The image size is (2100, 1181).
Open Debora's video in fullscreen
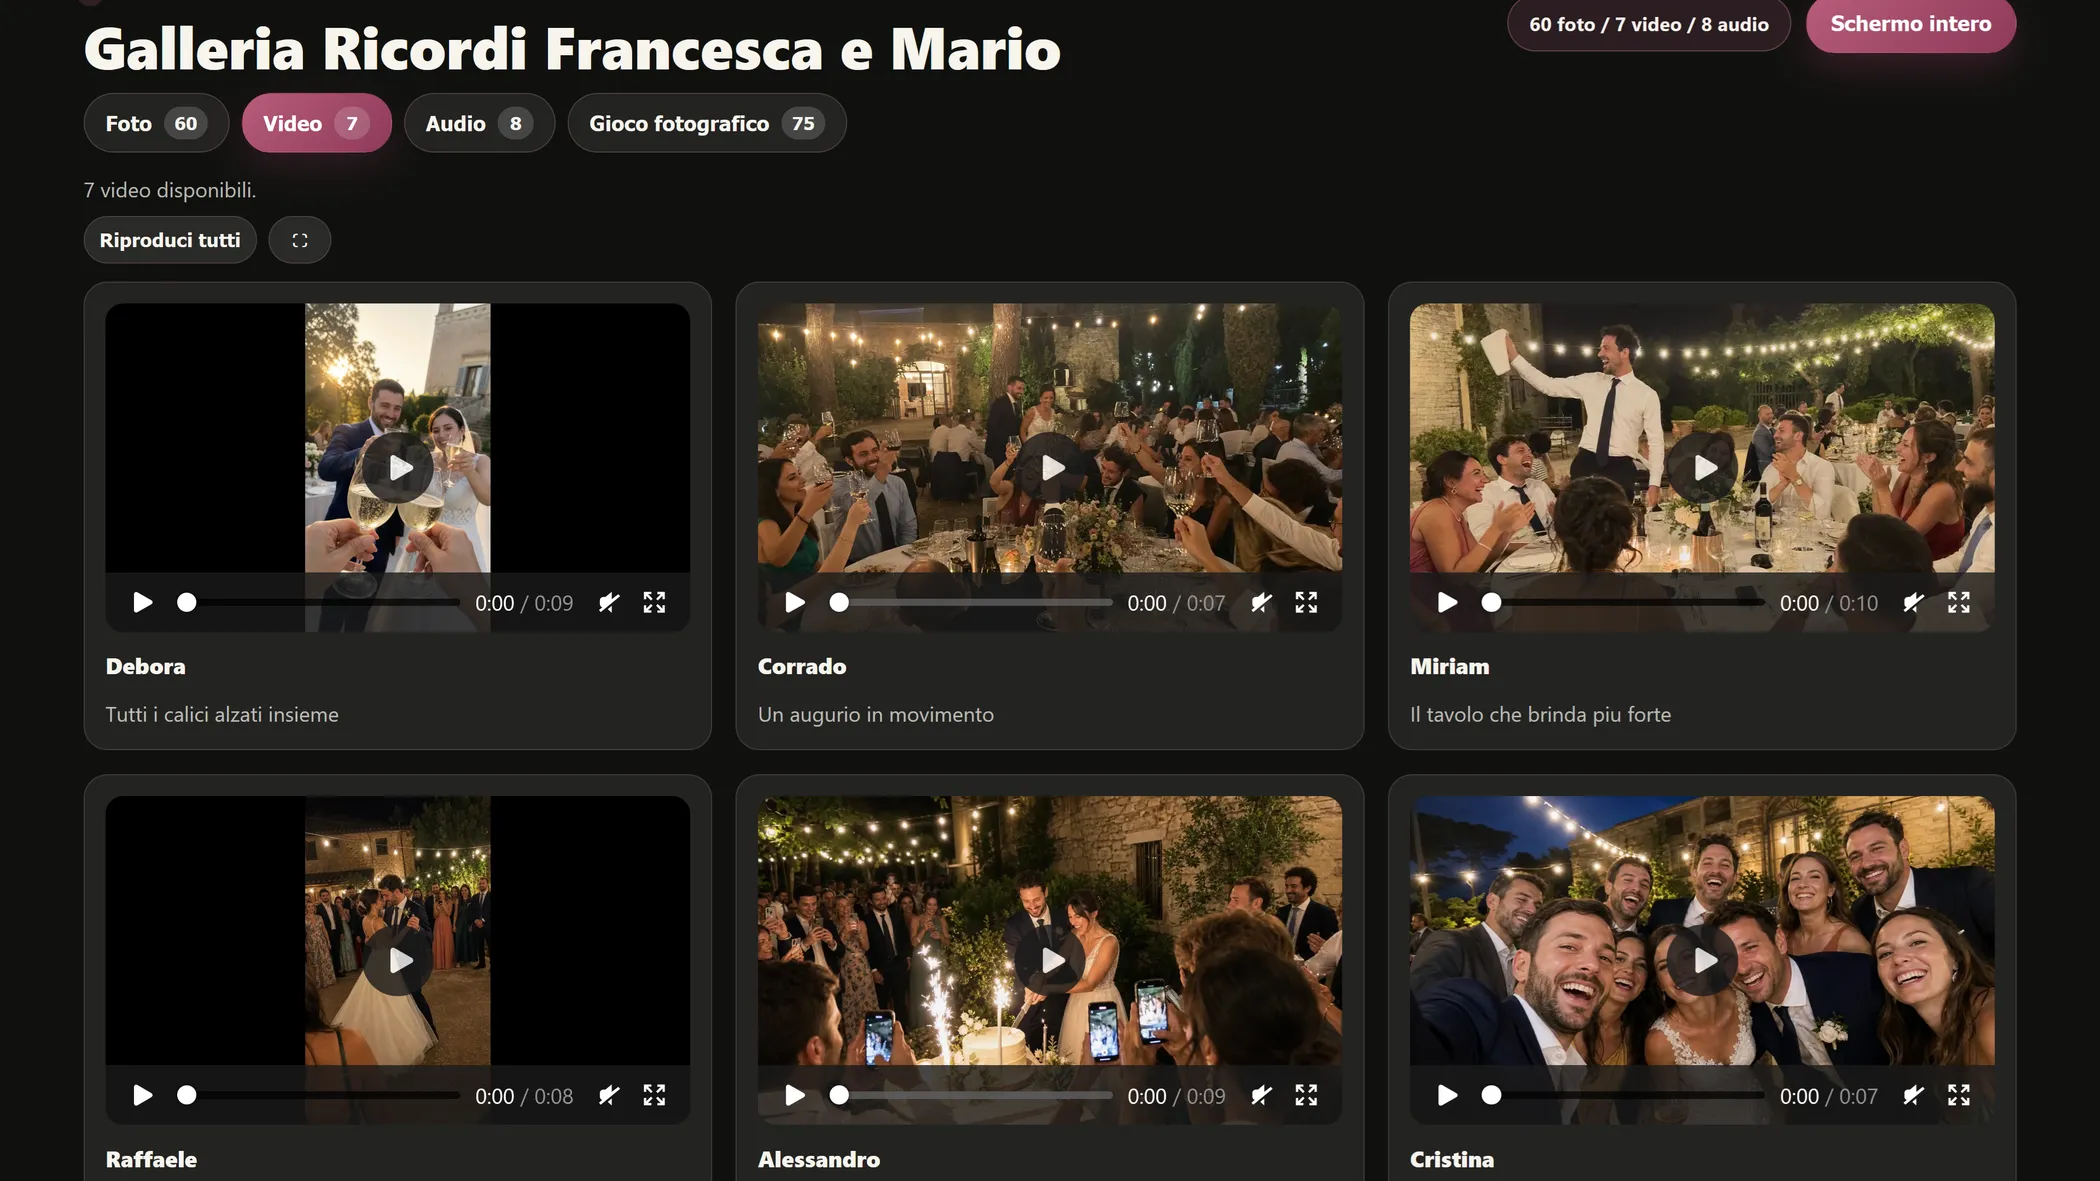point(654,602)
